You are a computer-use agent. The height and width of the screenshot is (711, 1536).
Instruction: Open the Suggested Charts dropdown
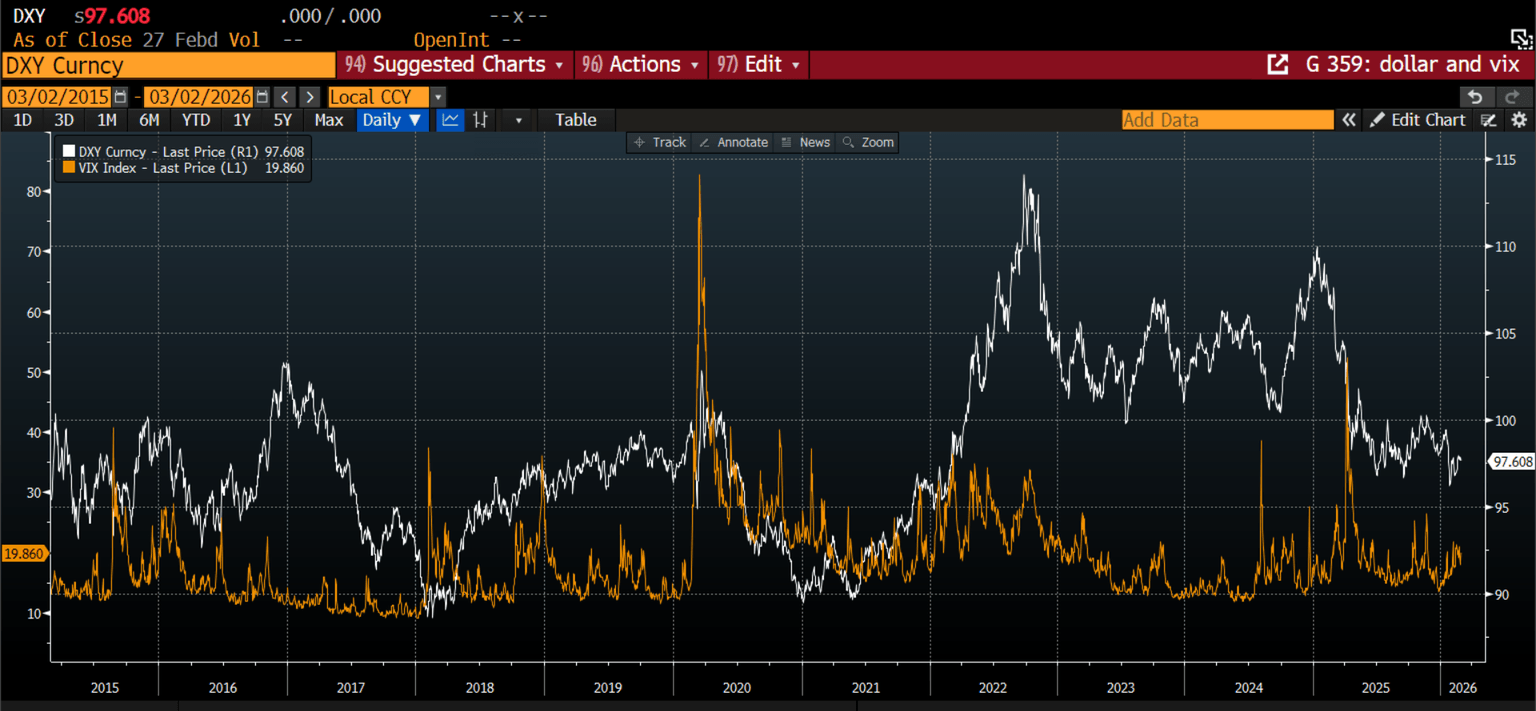[x=455, y=63]
